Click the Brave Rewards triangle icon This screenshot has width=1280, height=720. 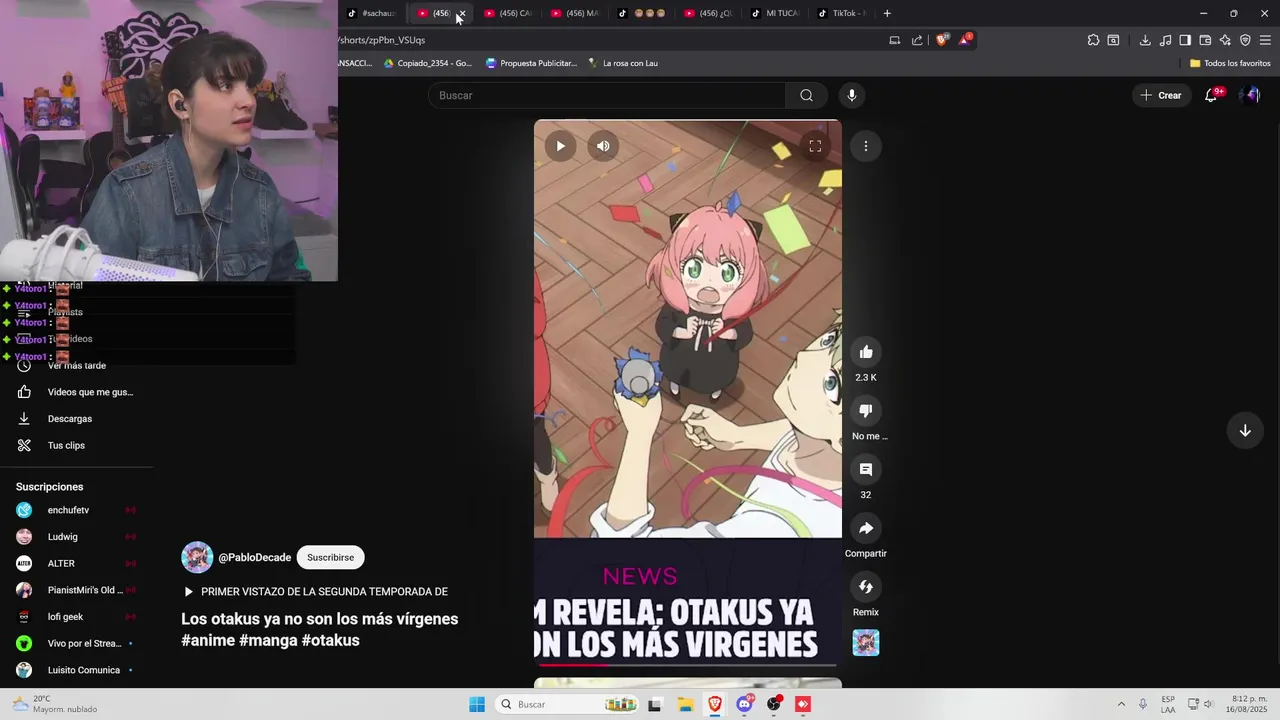tap(965, 40)
